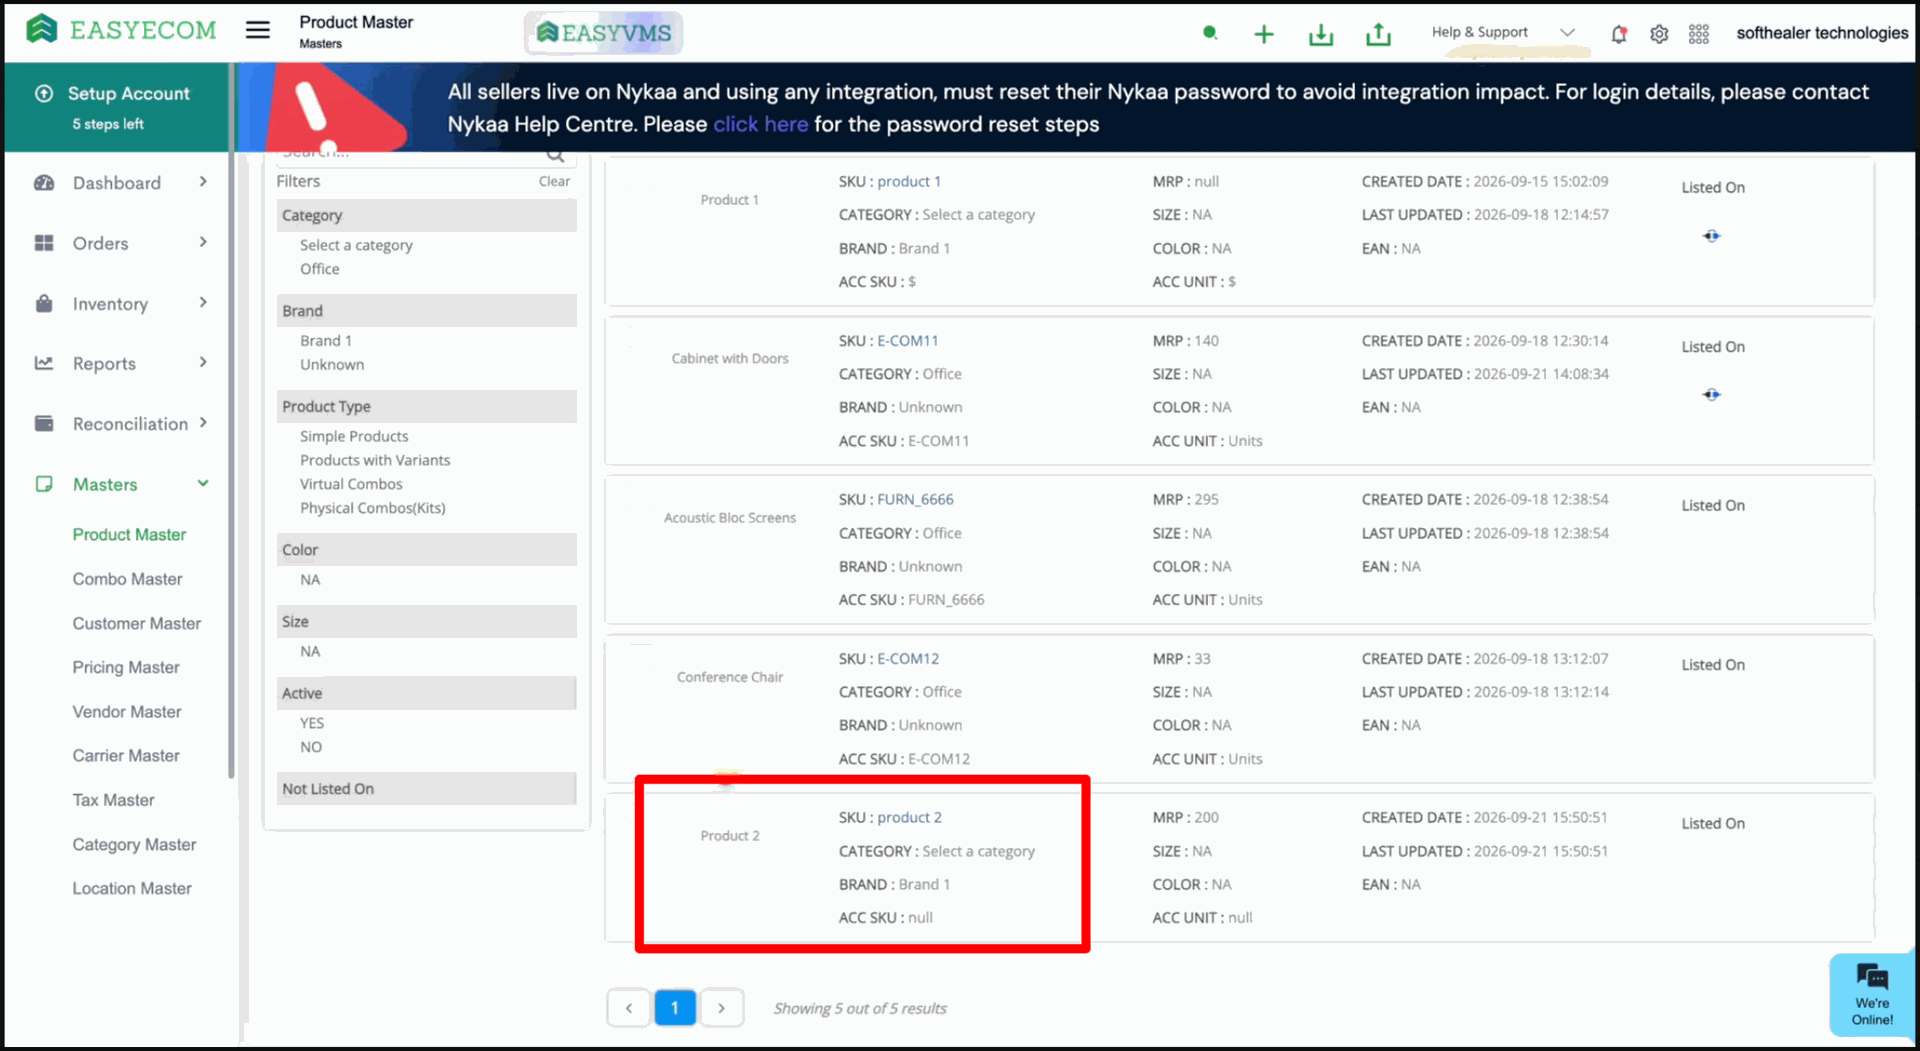This screenshot has height=1051, width=1920.
Task: Open Vendor Master in sidebar
Action: 127,712
